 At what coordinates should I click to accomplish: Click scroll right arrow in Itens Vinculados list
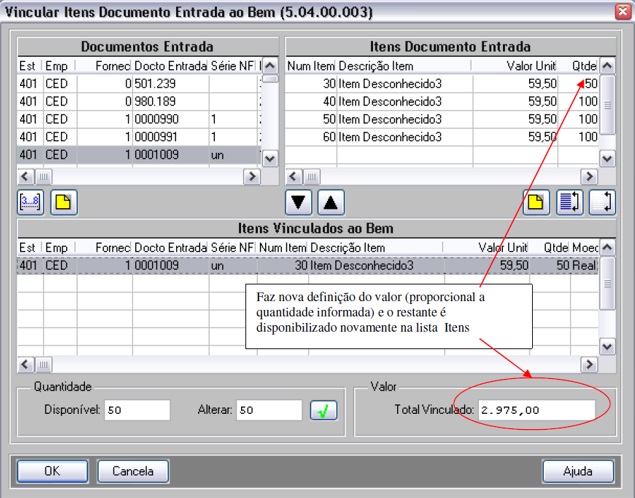coord(589,364)
